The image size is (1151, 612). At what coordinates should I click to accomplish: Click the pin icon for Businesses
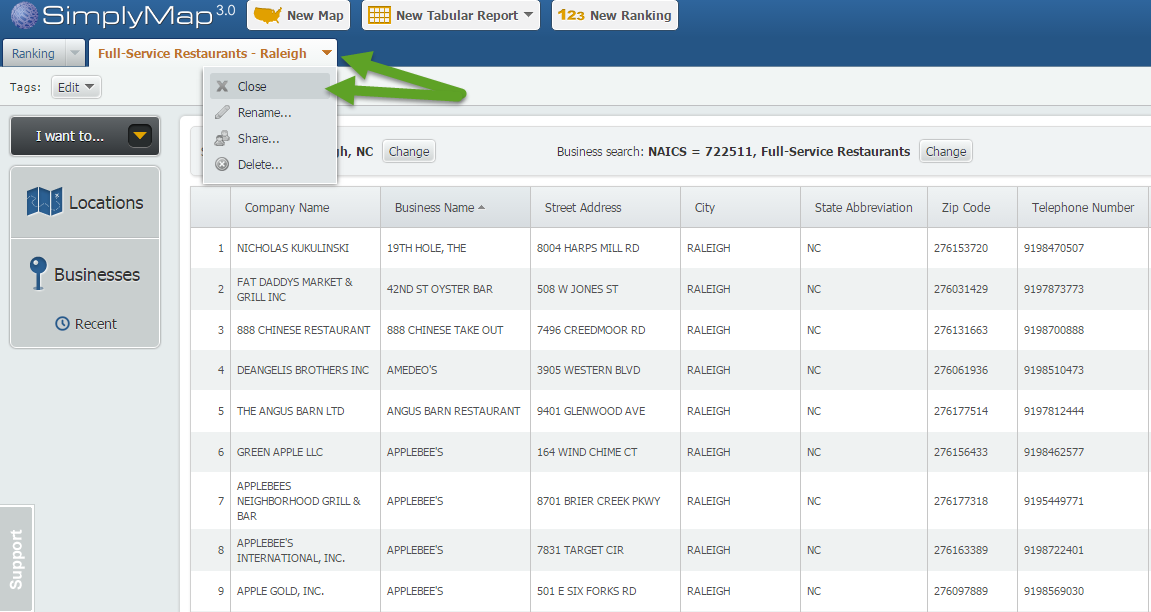click(37, 273)
